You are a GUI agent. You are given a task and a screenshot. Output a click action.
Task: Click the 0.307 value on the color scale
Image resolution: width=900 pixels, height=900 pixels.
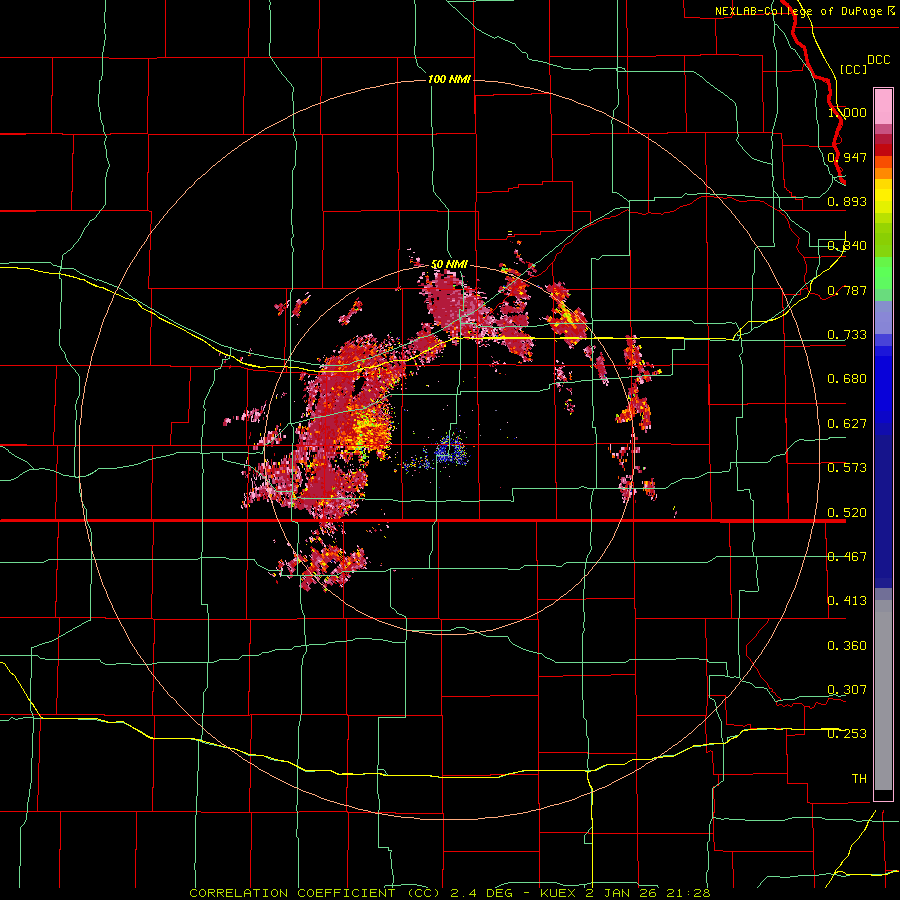pos(847,690)
